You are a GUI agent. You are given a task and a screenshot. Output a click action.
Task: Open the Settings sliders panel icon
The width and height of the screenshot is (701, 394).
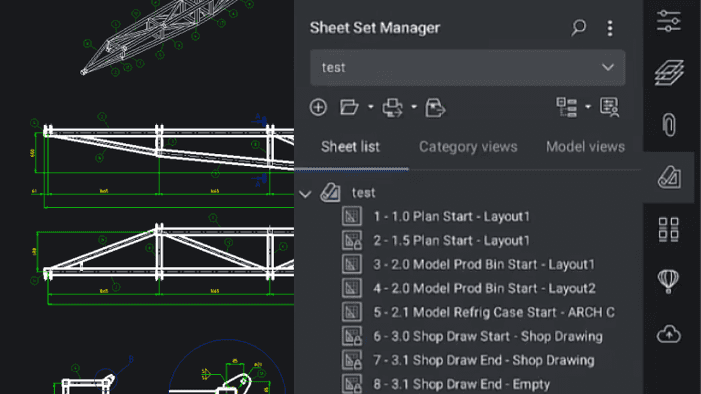click(x=669, y=20)
